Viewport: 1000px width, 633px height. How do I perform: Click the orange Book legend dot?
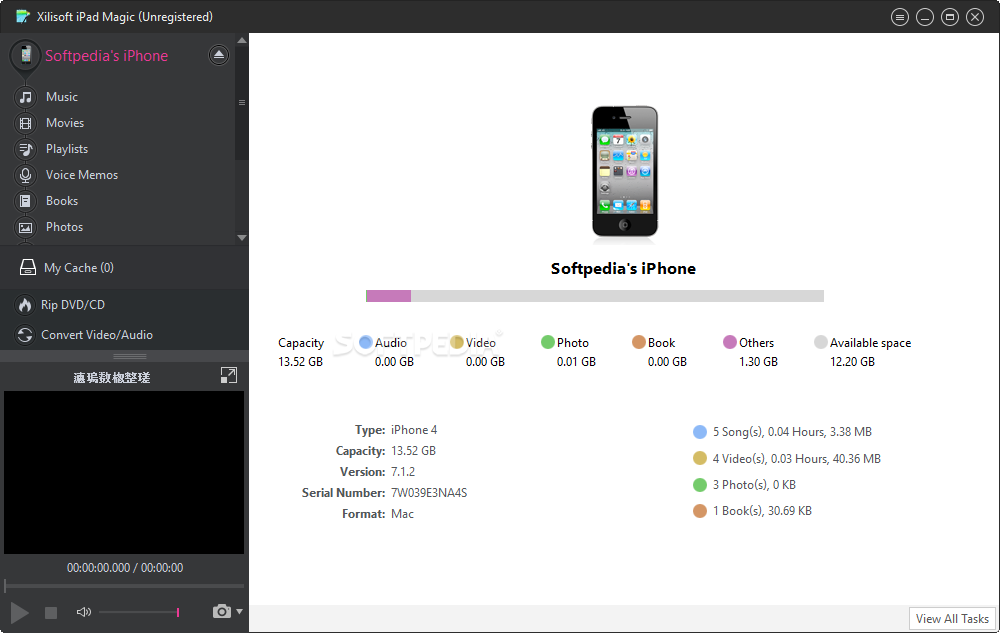[x=639, y=342]
